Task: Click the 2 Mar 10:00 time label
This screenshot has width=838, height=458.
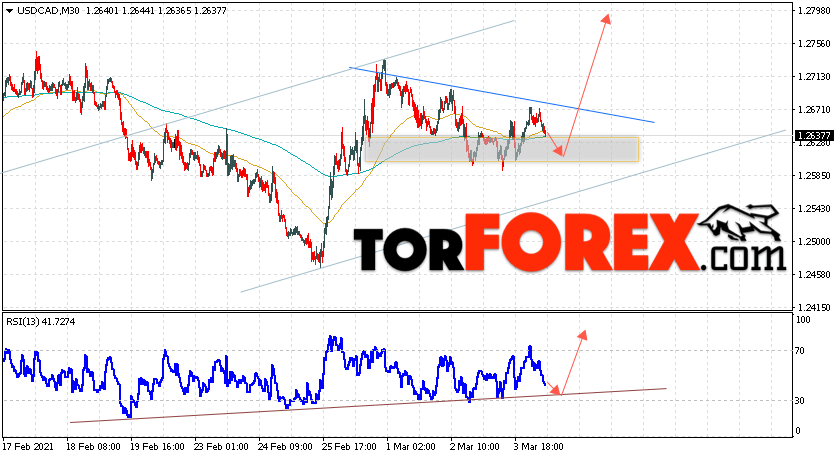Action: (476, 446)
